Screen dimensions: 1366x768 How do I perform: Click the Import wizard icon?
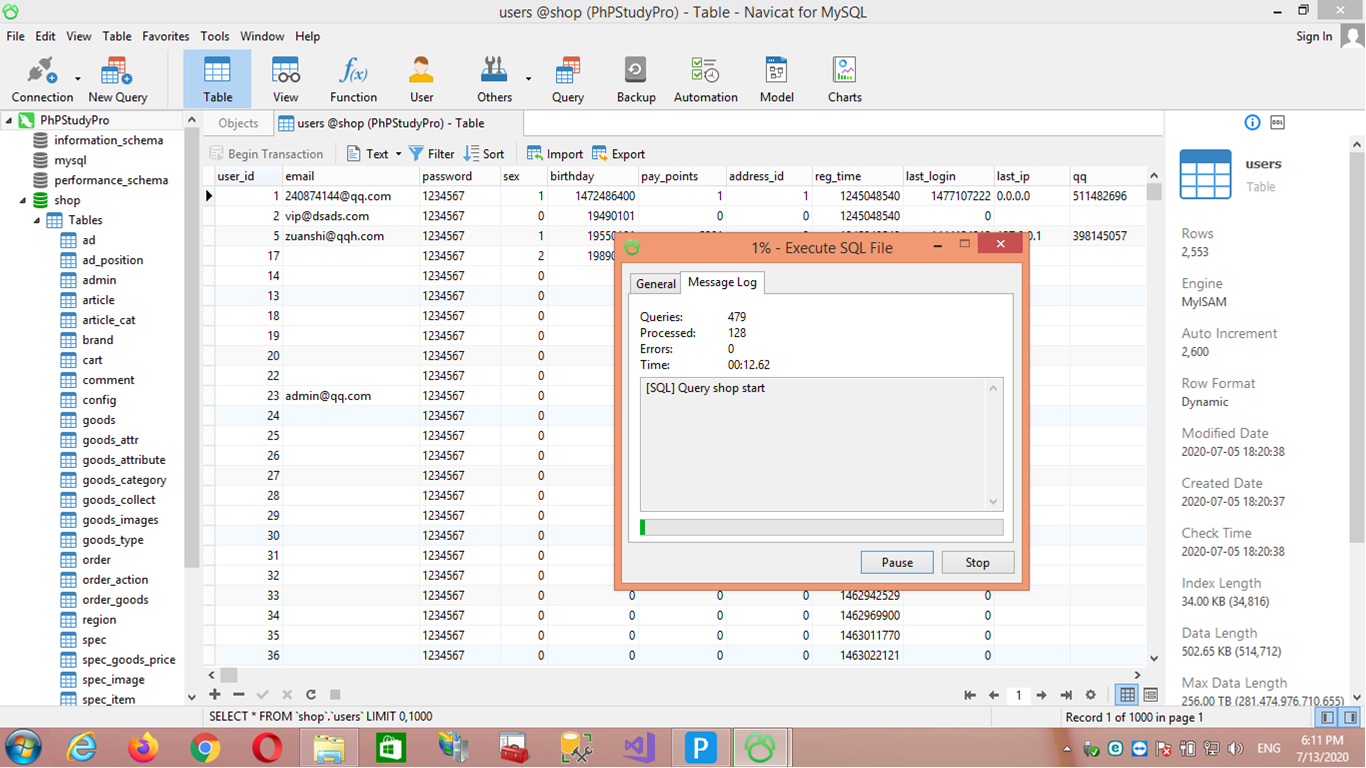555,154
